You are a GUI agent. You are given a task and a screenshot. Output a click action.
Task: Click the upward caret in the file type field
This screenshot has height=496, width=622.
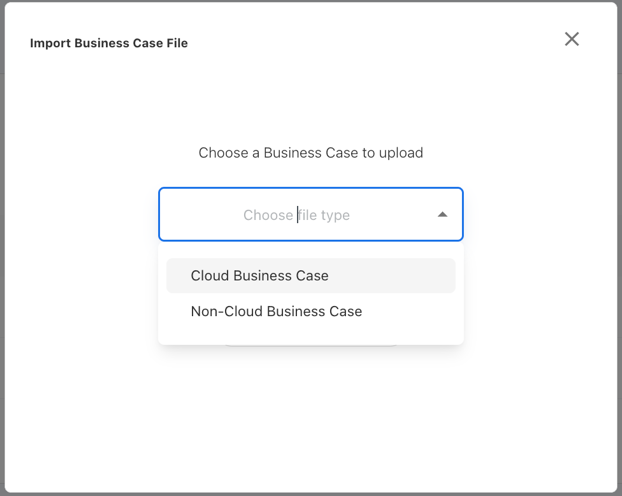442,215
